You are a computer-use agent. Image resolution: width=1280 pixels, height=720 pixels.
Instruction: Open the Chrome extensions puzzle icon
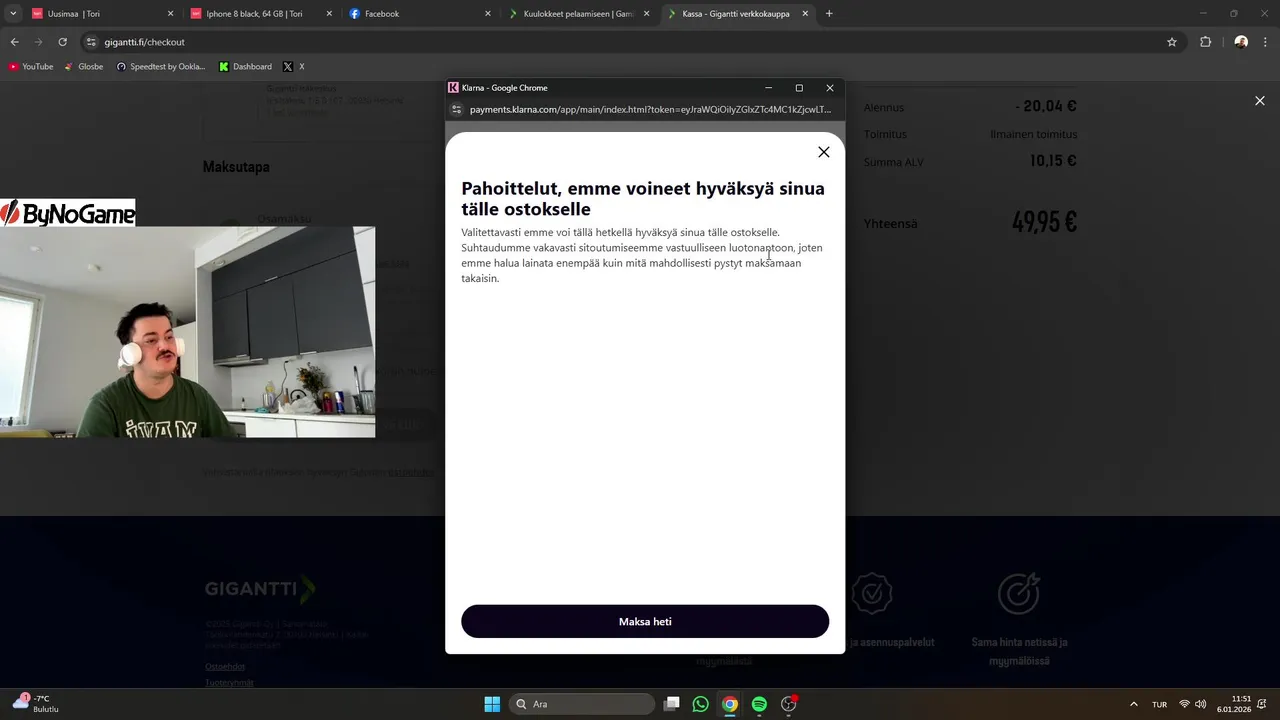click(x=1205, y=42)
